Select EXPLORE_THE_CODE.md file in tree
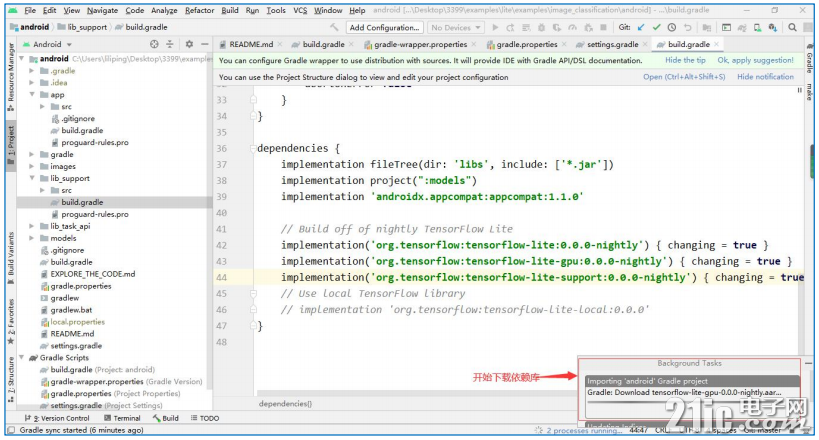 92,274
